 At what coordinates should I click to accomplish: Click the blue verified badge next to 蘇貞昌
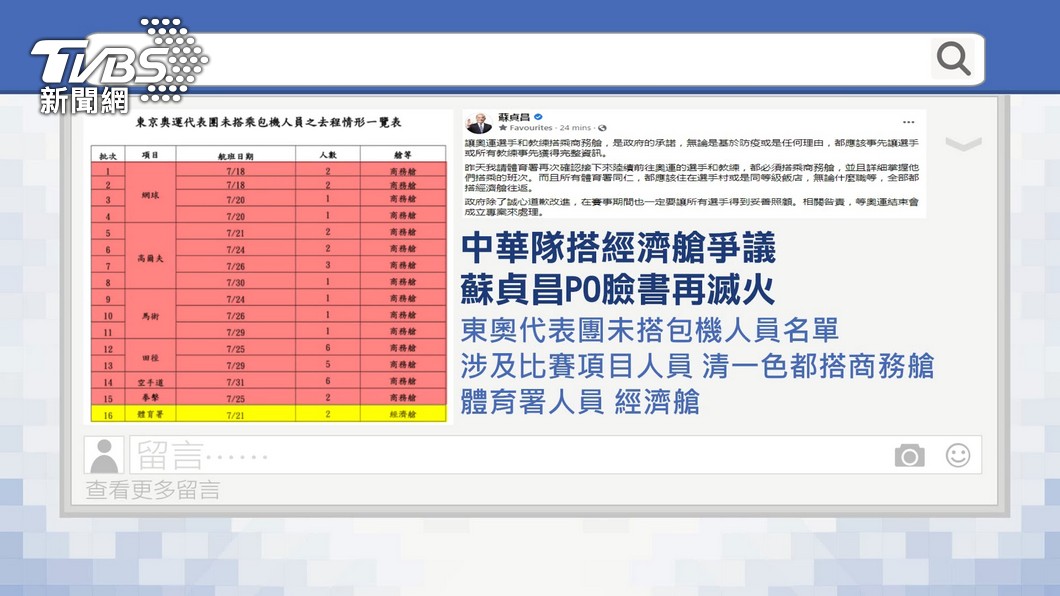[x=538, y=117]
